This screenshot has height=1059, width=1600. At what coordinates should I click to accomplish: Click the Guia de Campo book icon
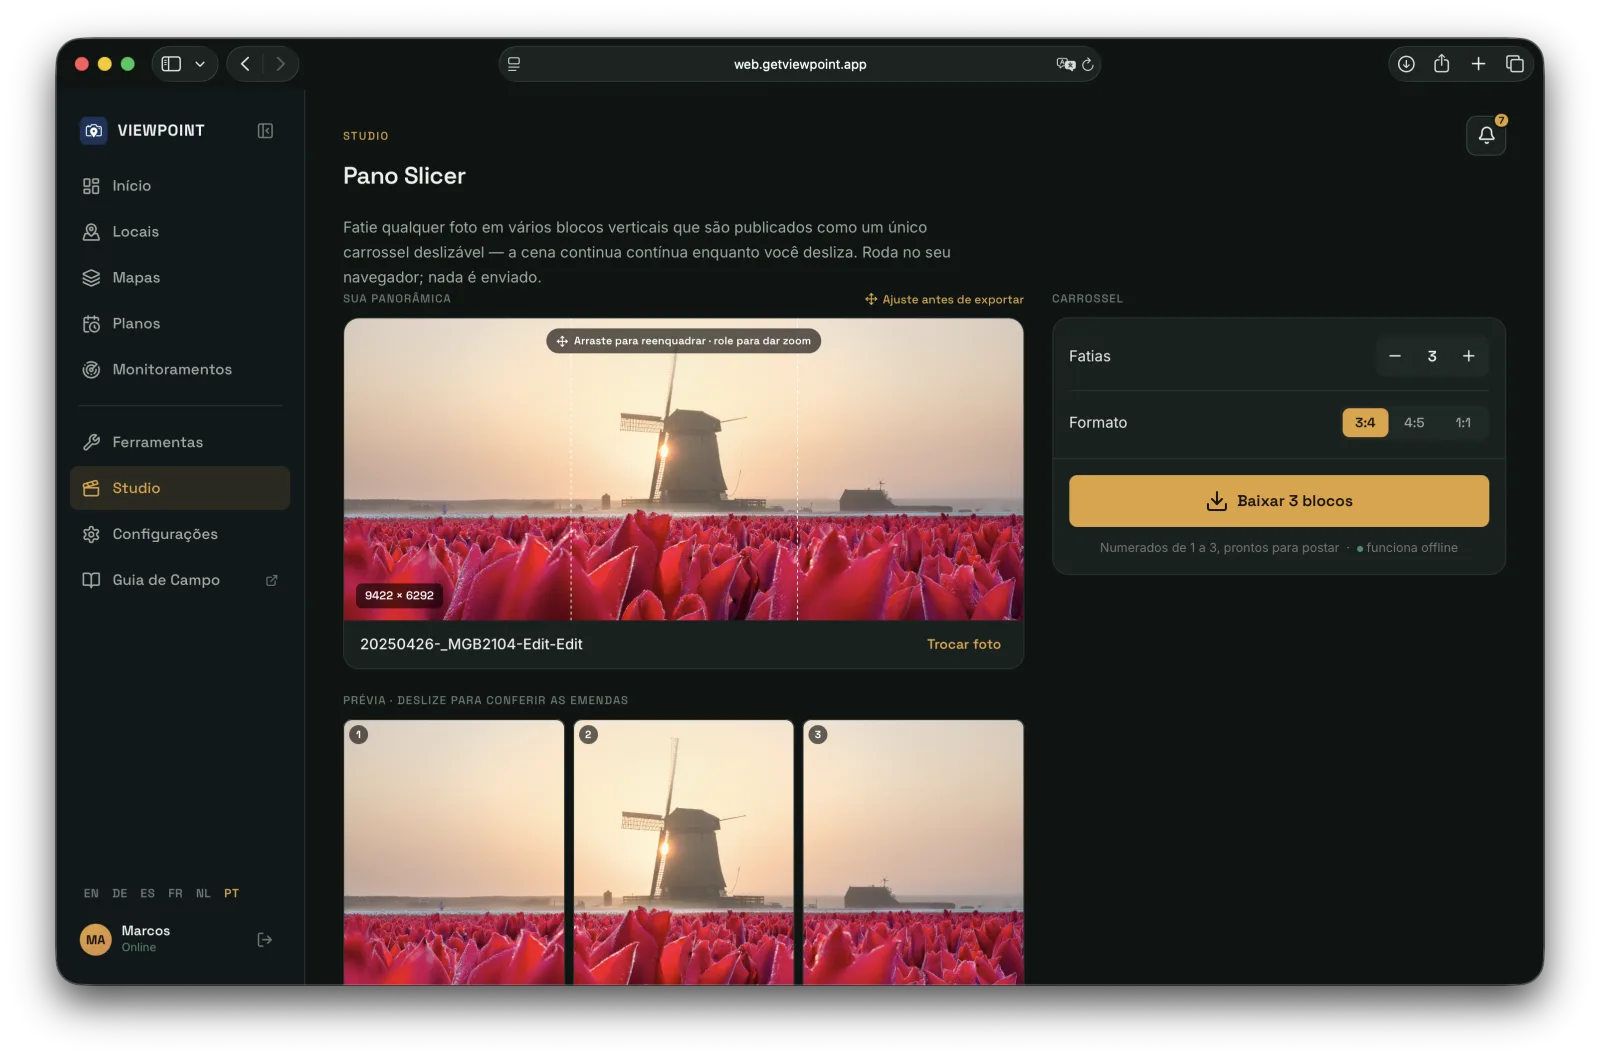[91, 580]
